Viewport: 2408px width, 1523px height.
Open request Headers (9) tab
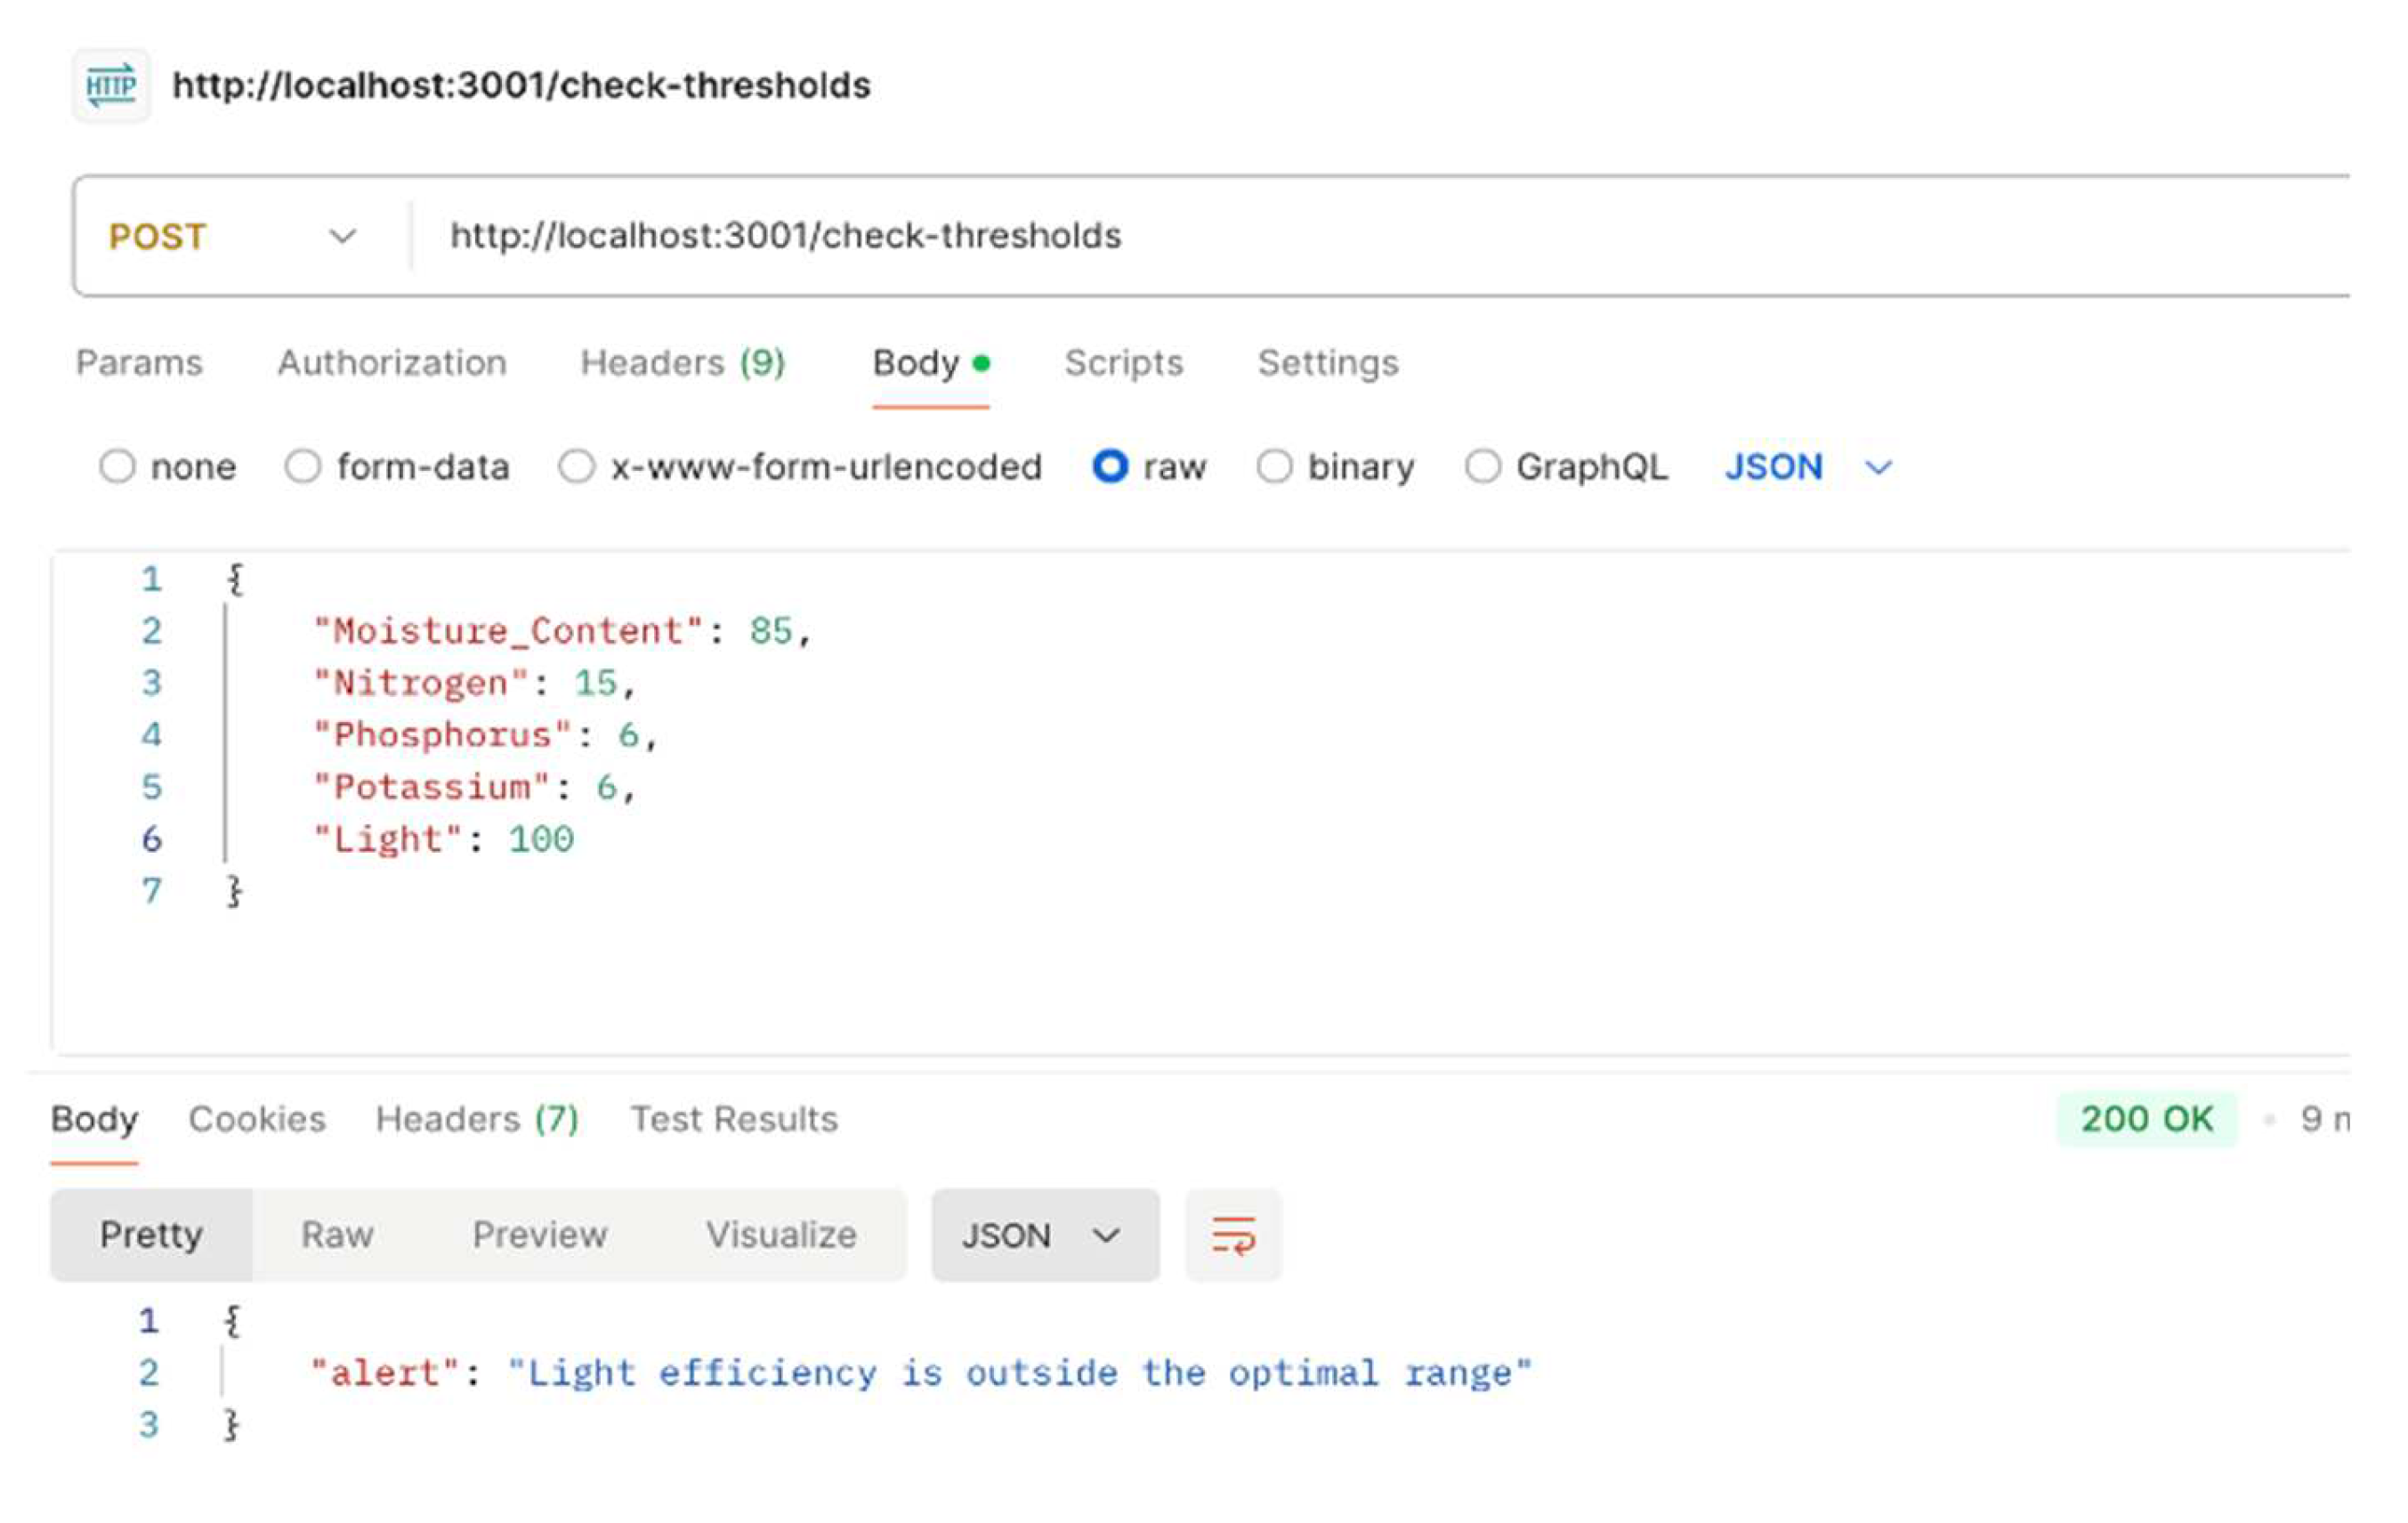(683, 363)
